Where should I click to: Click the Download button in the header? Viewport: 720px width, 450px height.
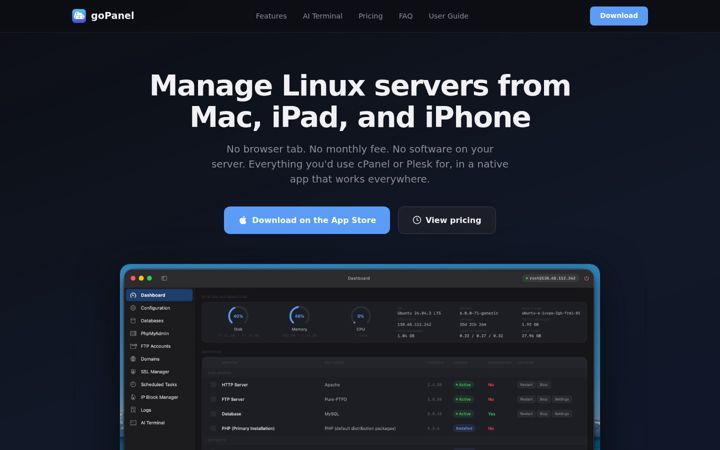(619, 16)
